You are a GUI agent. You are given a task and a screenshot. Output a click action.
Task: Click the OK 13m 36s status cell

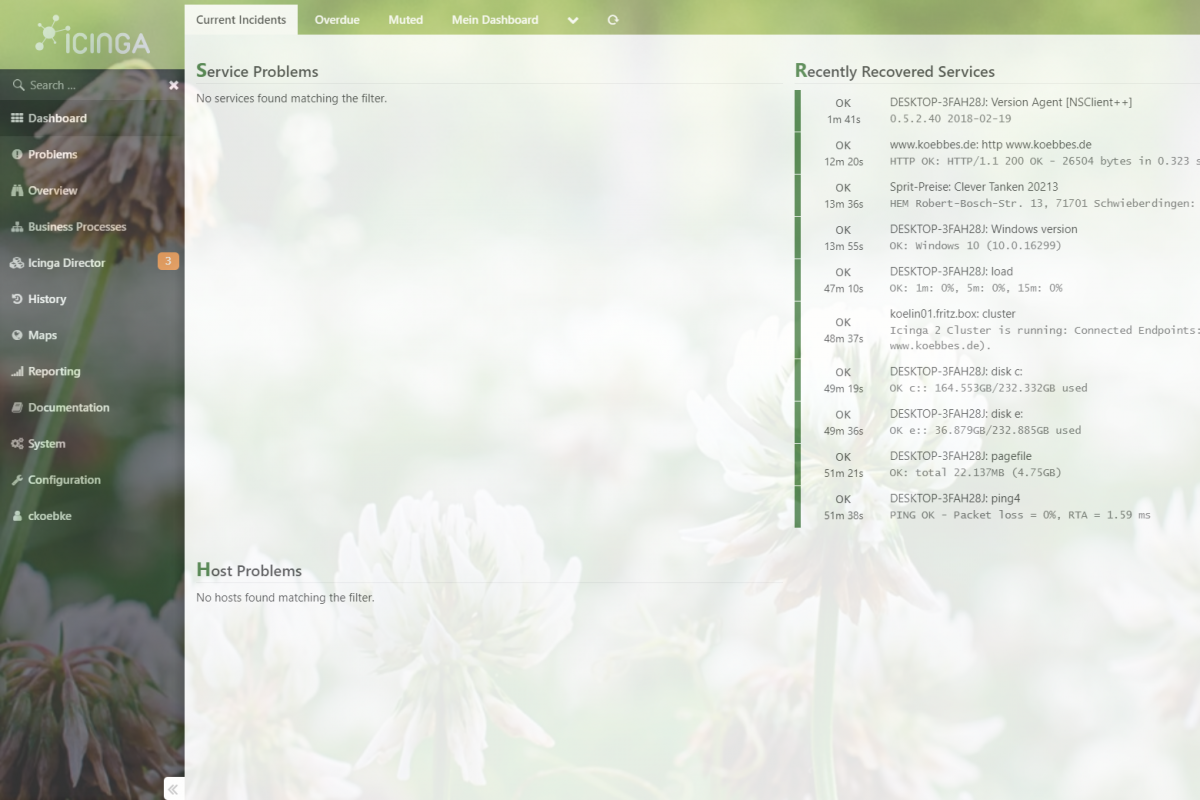tap(843, 195)
